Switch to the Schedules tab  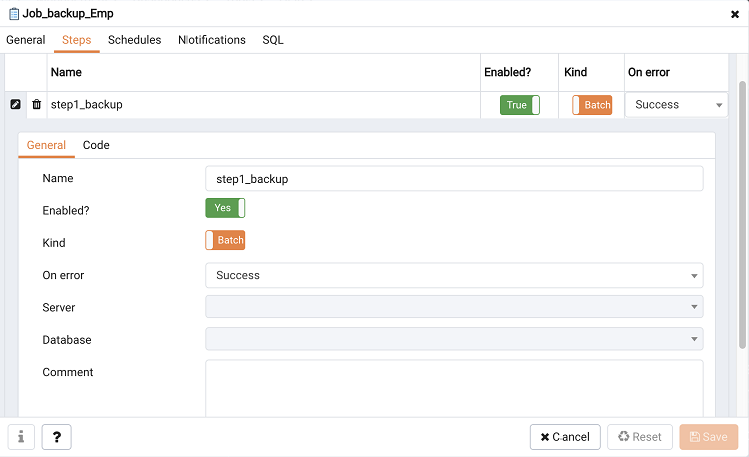click(x=134, y=40)
